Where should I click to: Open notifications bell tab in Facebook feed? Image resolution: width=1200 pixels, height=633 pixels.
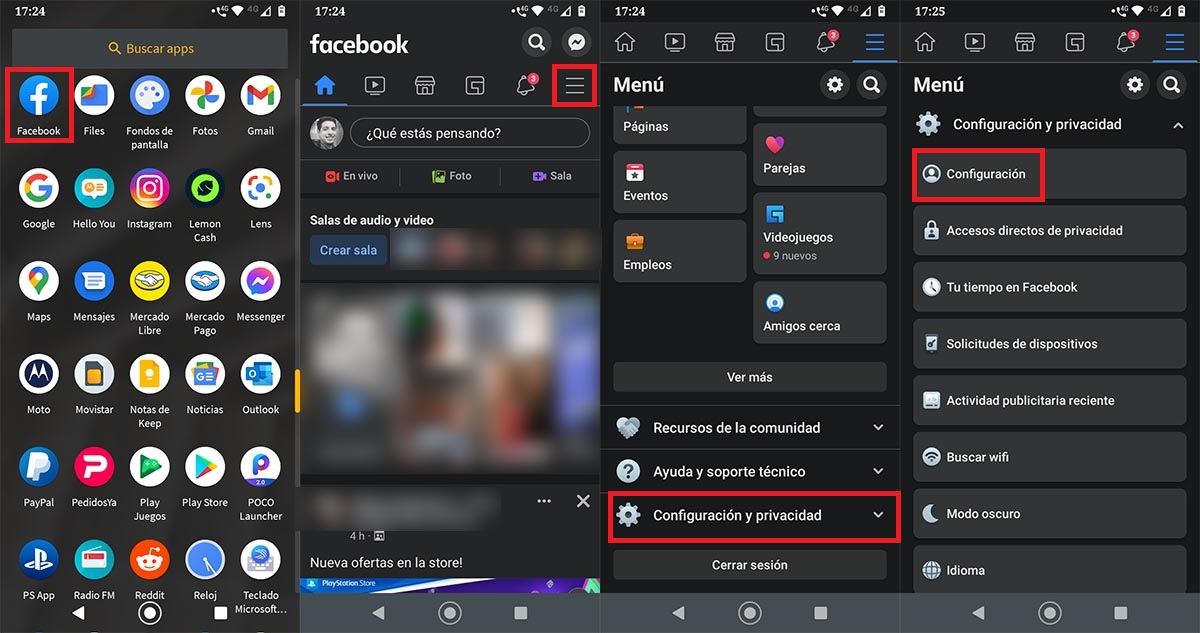point(525,86)
